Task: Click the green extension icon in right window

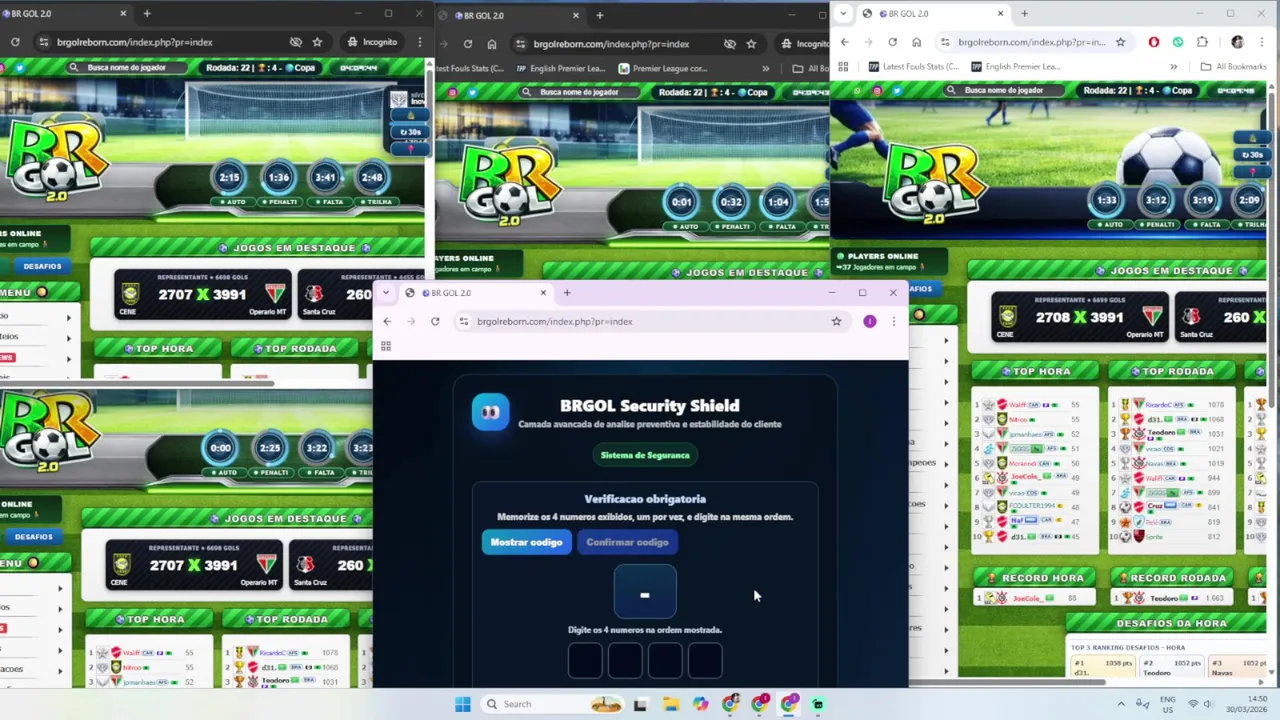Action: point(1178,42)
